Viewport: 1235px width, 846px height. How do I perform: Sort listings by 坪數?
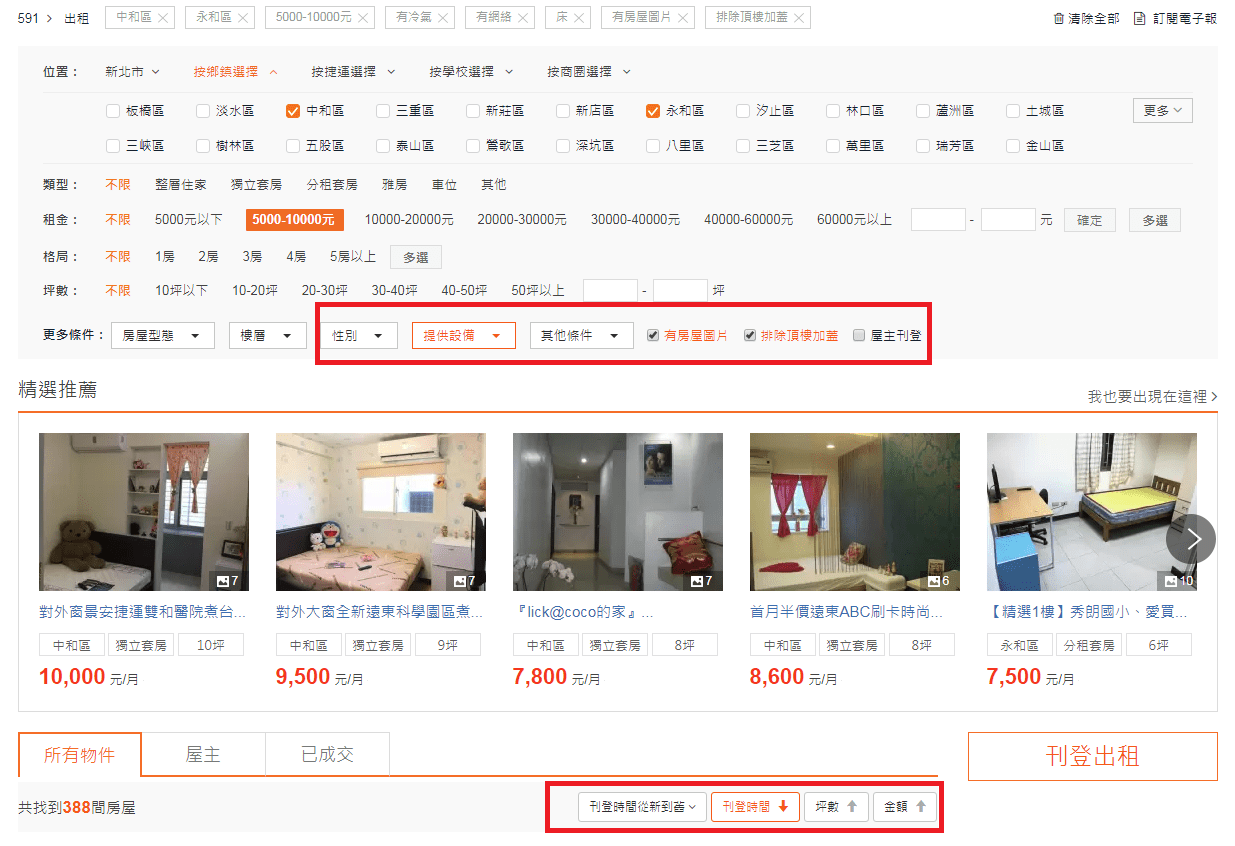click(x=836, y=806)
